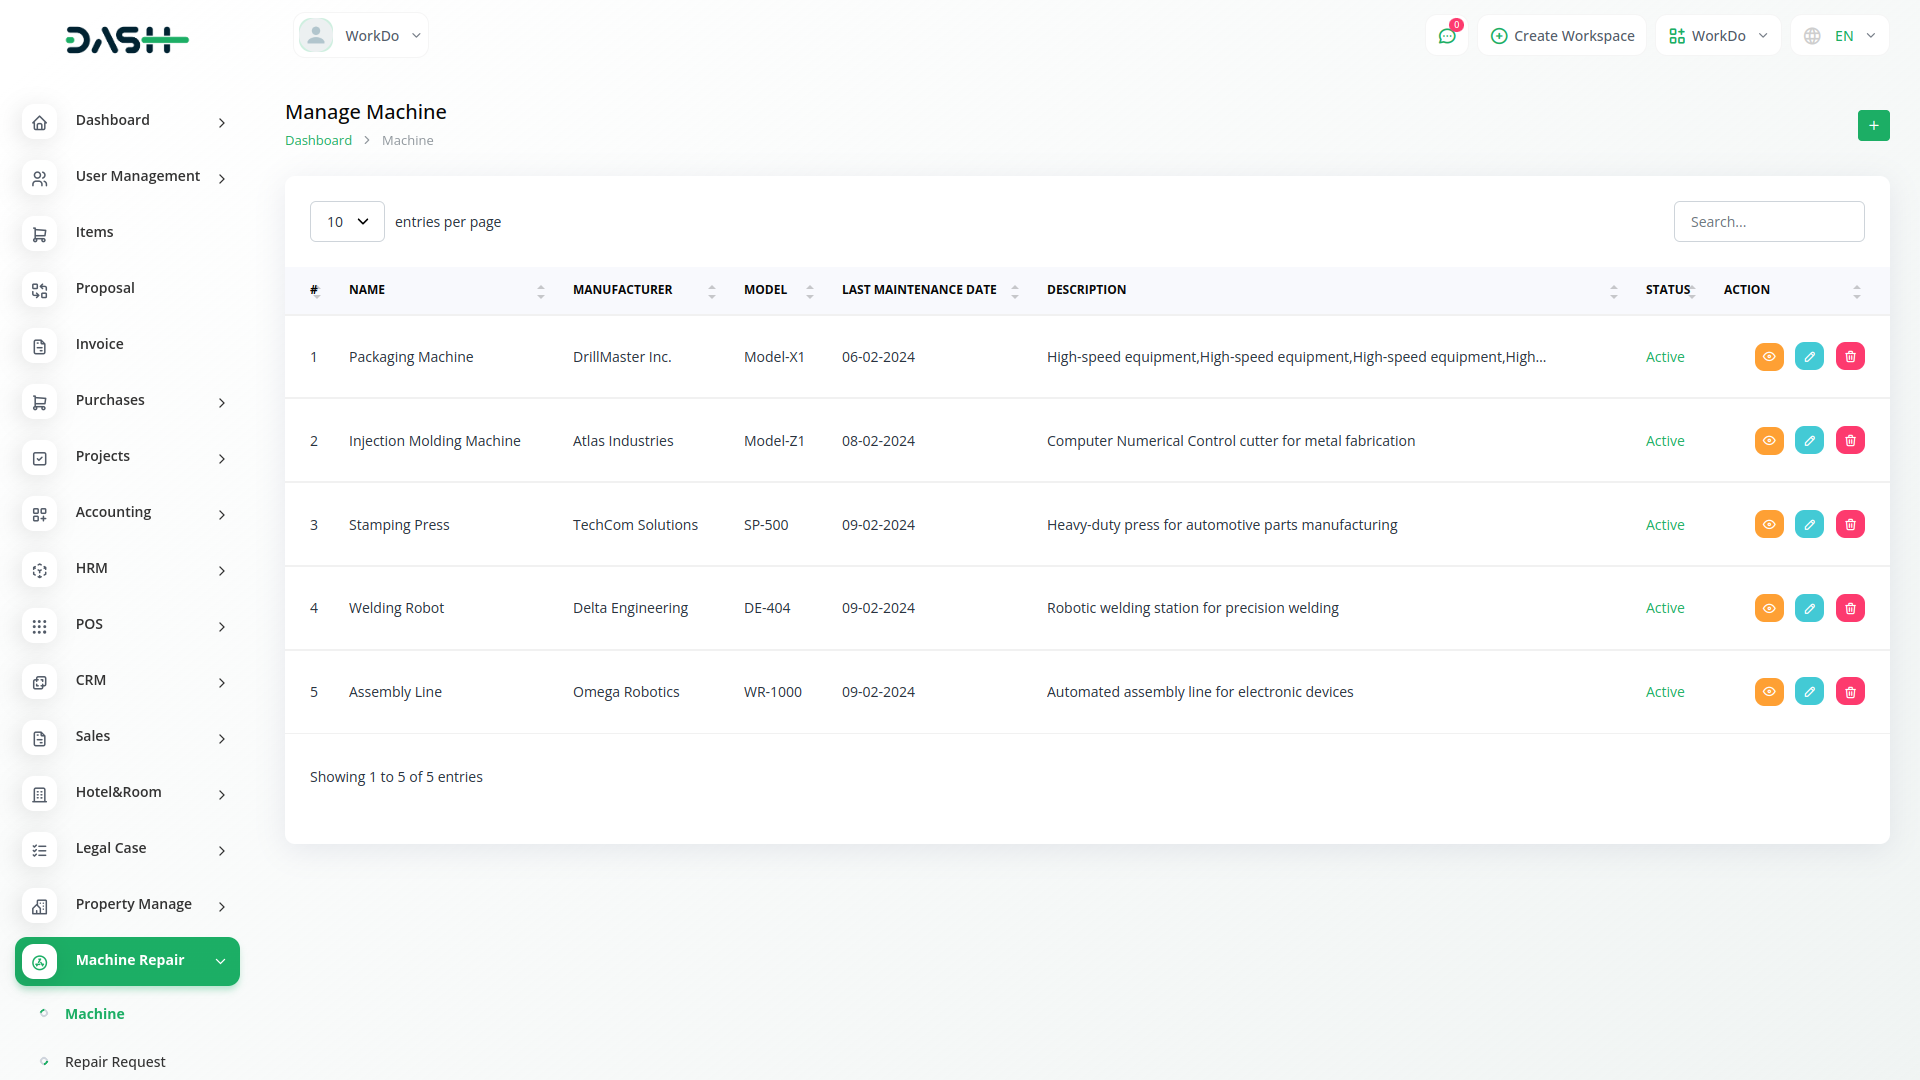The height and width of the screenshot is (1080, 1920).
Task: Follow the Dashboard breadcrumb link
Action: click(318, 141)
